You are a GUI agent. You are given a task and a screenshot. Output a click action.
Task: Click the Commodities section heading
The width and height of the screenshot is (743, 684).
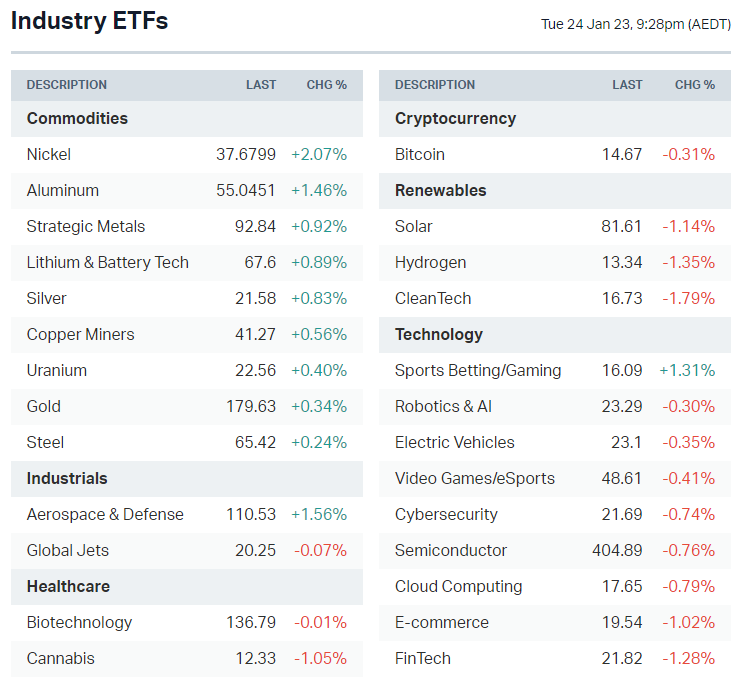tap(77, 118)
